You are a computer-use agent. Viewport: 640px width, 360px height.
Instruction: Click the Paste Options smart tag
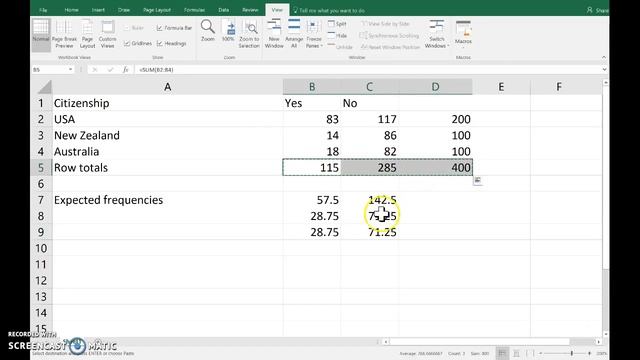[x=478, y=180]
